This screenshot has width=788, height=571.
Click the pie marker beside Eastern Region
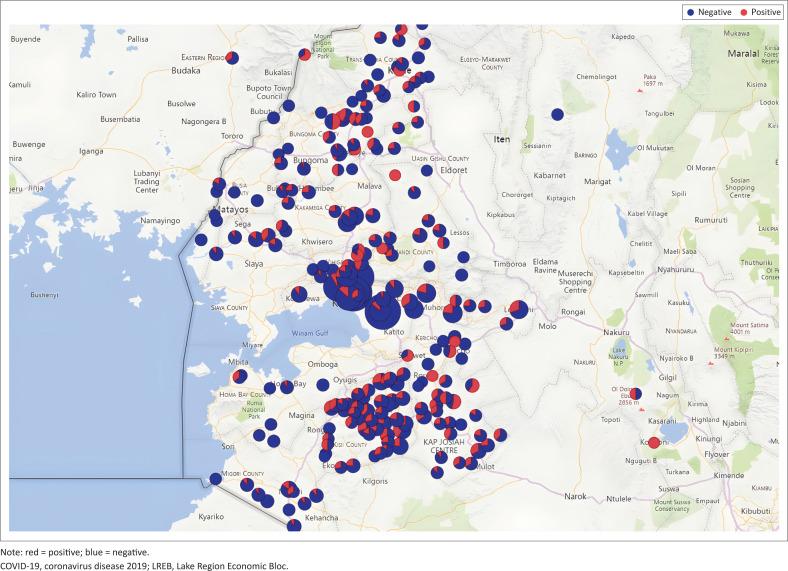[x=232, y=59]
